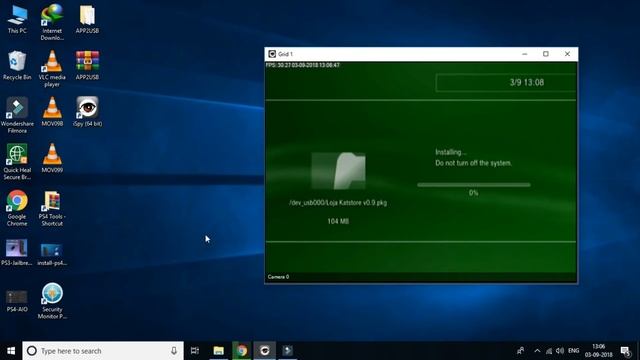This screenshot has height=360, width=640.
Task: Open the volume tray icon
Action: click(x=560, y=351)
